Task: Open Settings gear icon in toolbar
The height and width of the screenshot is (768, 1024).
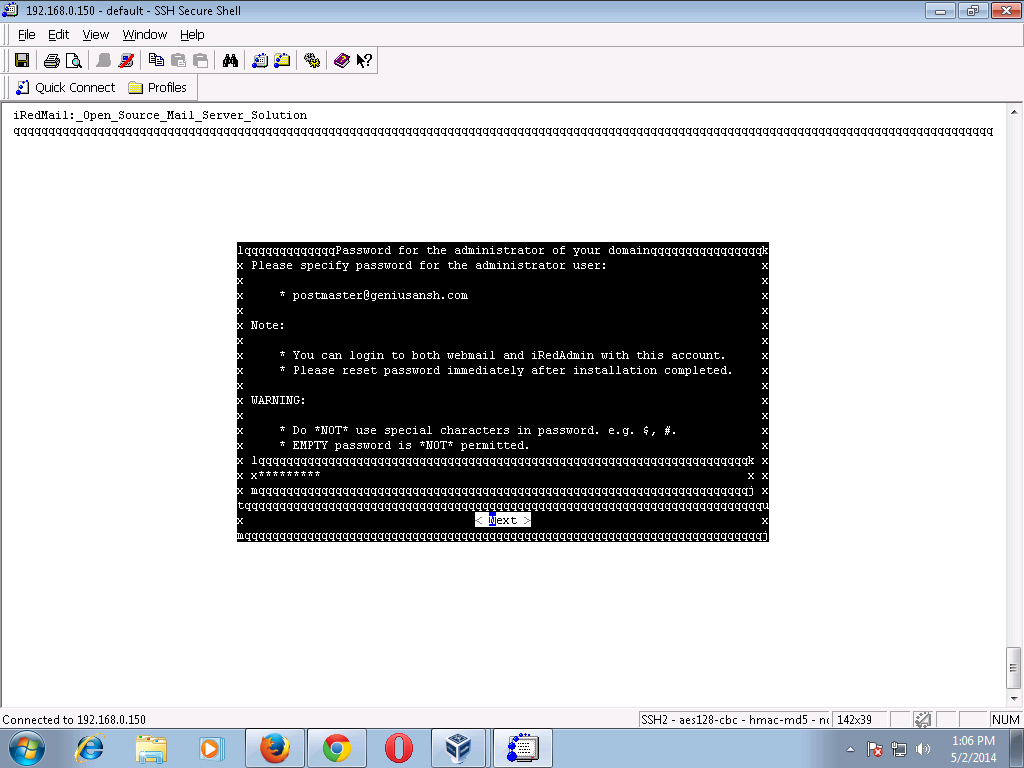Action: [x=312, y=61]
